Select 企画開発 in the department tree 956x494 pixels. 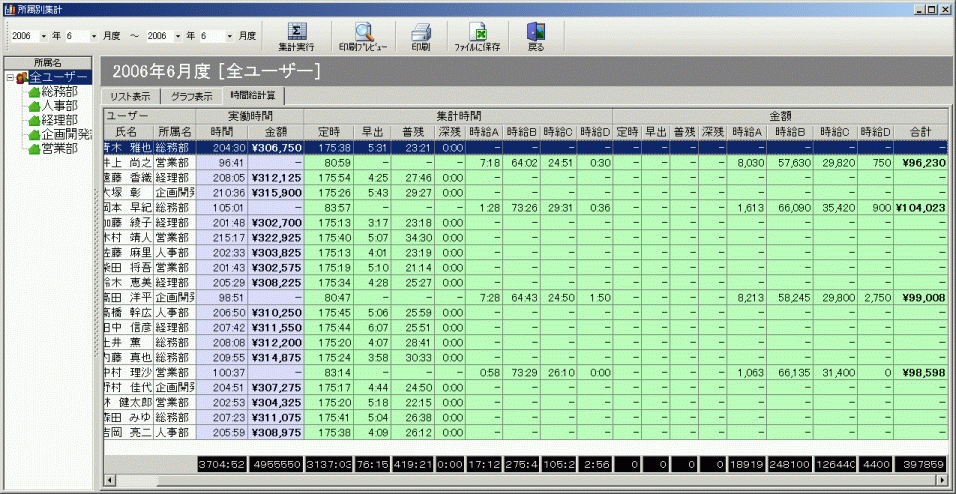click(66, 135)
